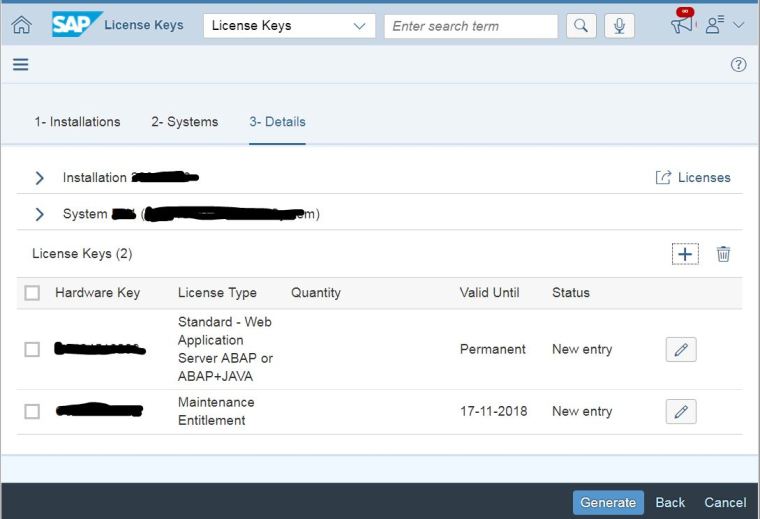Click New entry status in Permanent row
Screen dimensions: 760x519
tap(582, 349)
